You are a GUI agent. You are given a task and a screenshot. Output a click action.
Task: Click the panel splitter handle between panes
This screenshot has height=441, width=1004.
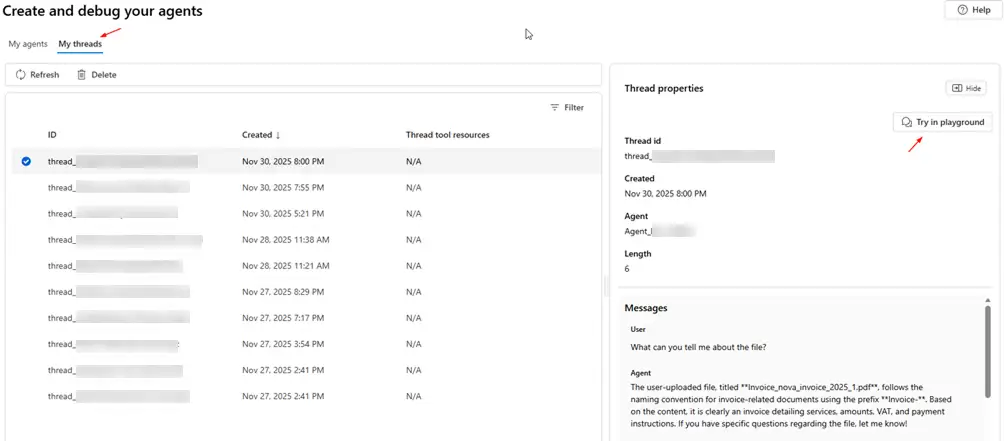click(605, 287)
